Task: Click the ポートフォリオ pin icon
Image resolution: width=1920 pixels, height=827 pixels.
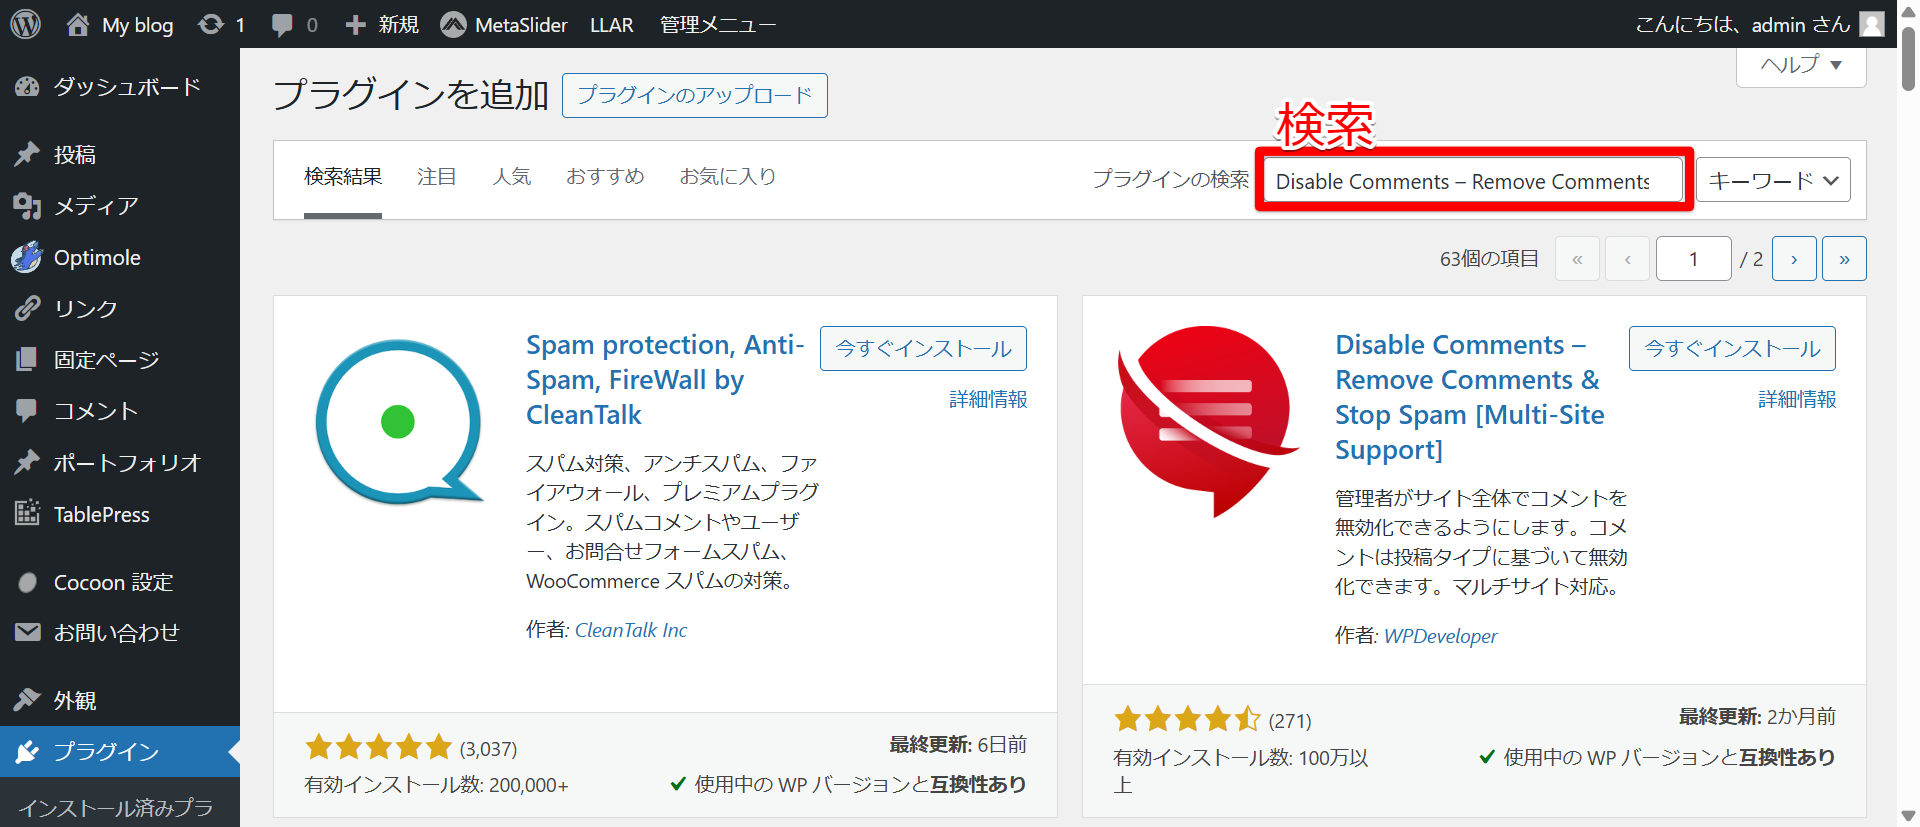Action: (27, 462)
